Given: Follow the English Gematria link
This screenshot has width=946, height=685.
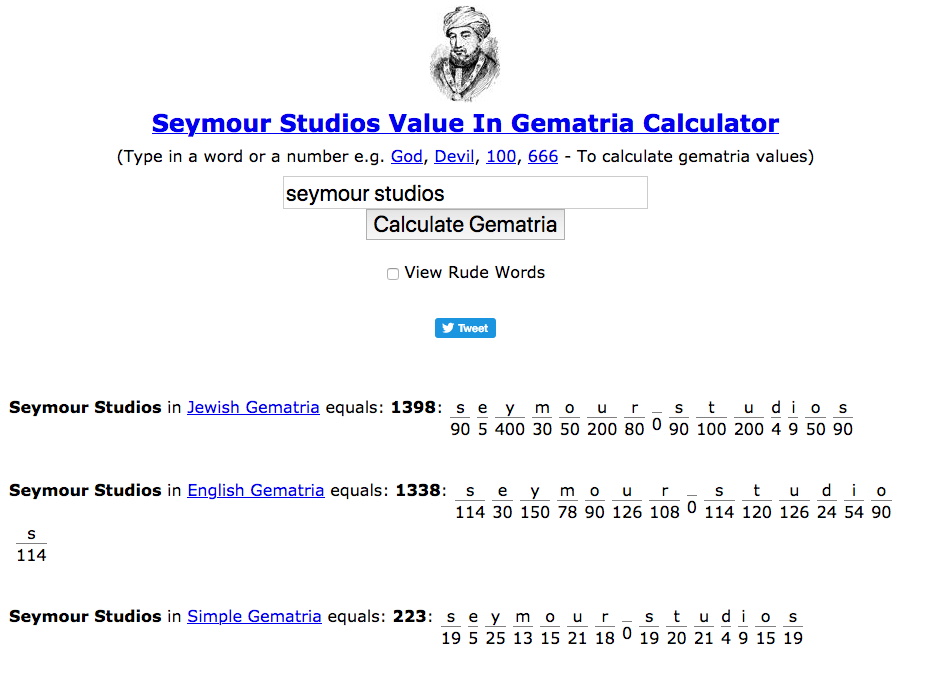Looking at the screenshot, I should 256,490.
